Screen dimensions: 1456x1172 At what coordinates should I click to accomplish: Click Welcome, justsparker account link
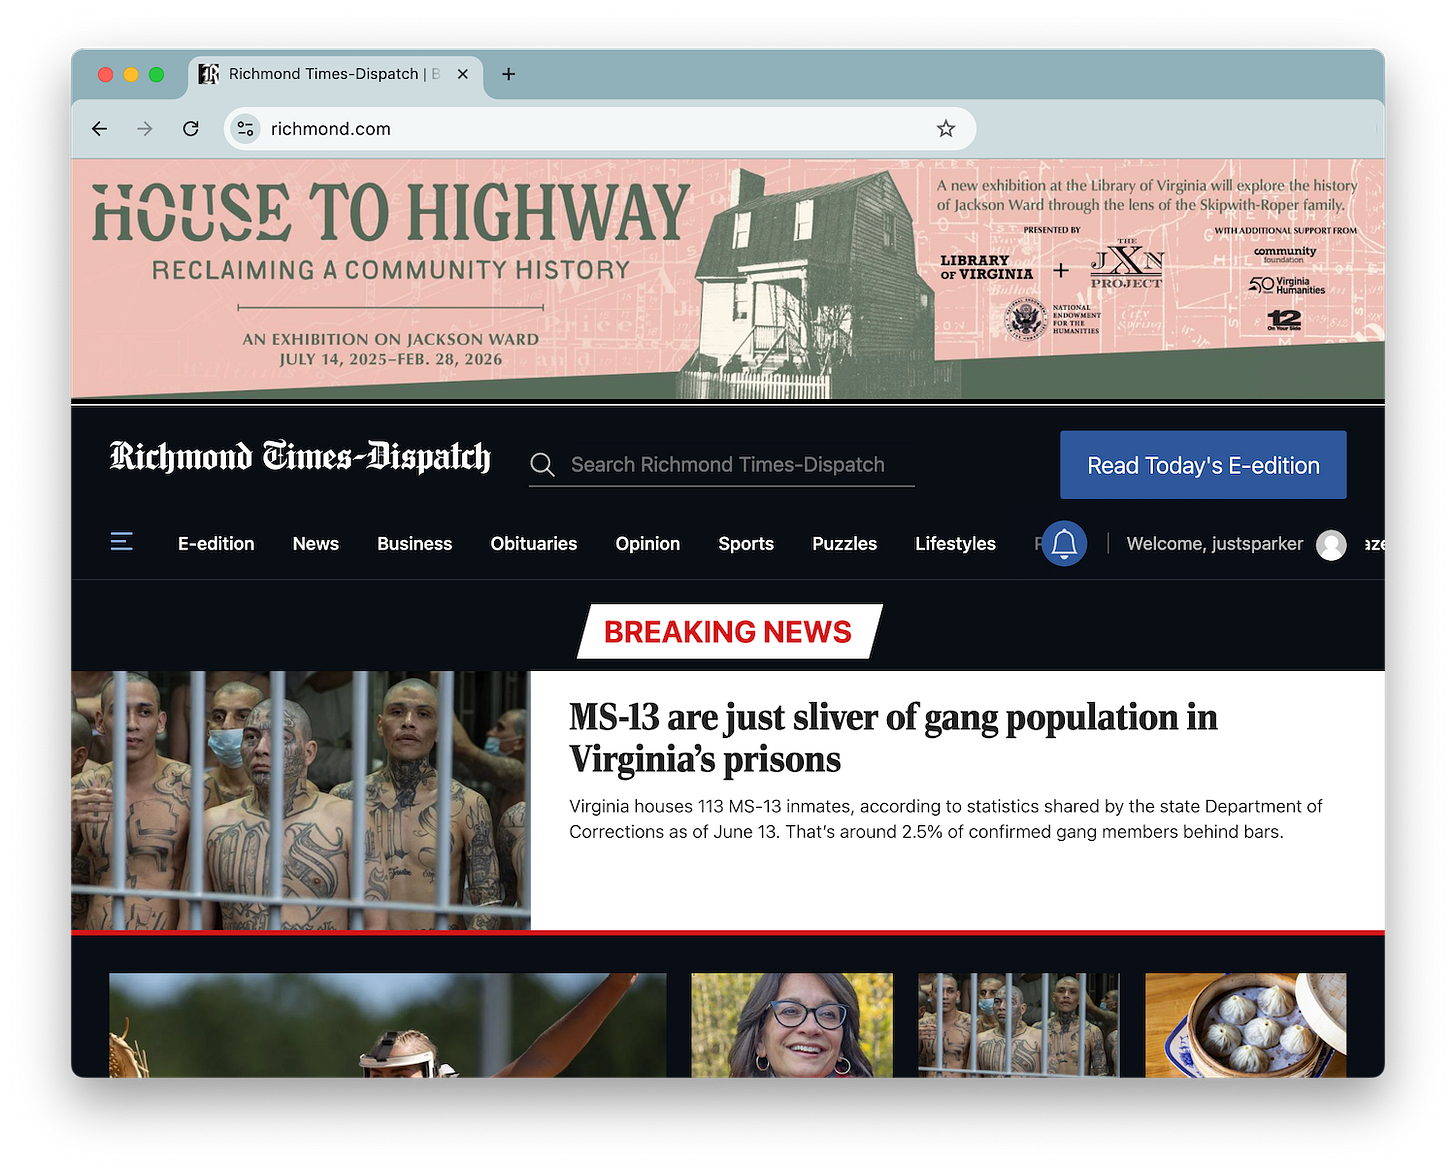click(1215, 544)
